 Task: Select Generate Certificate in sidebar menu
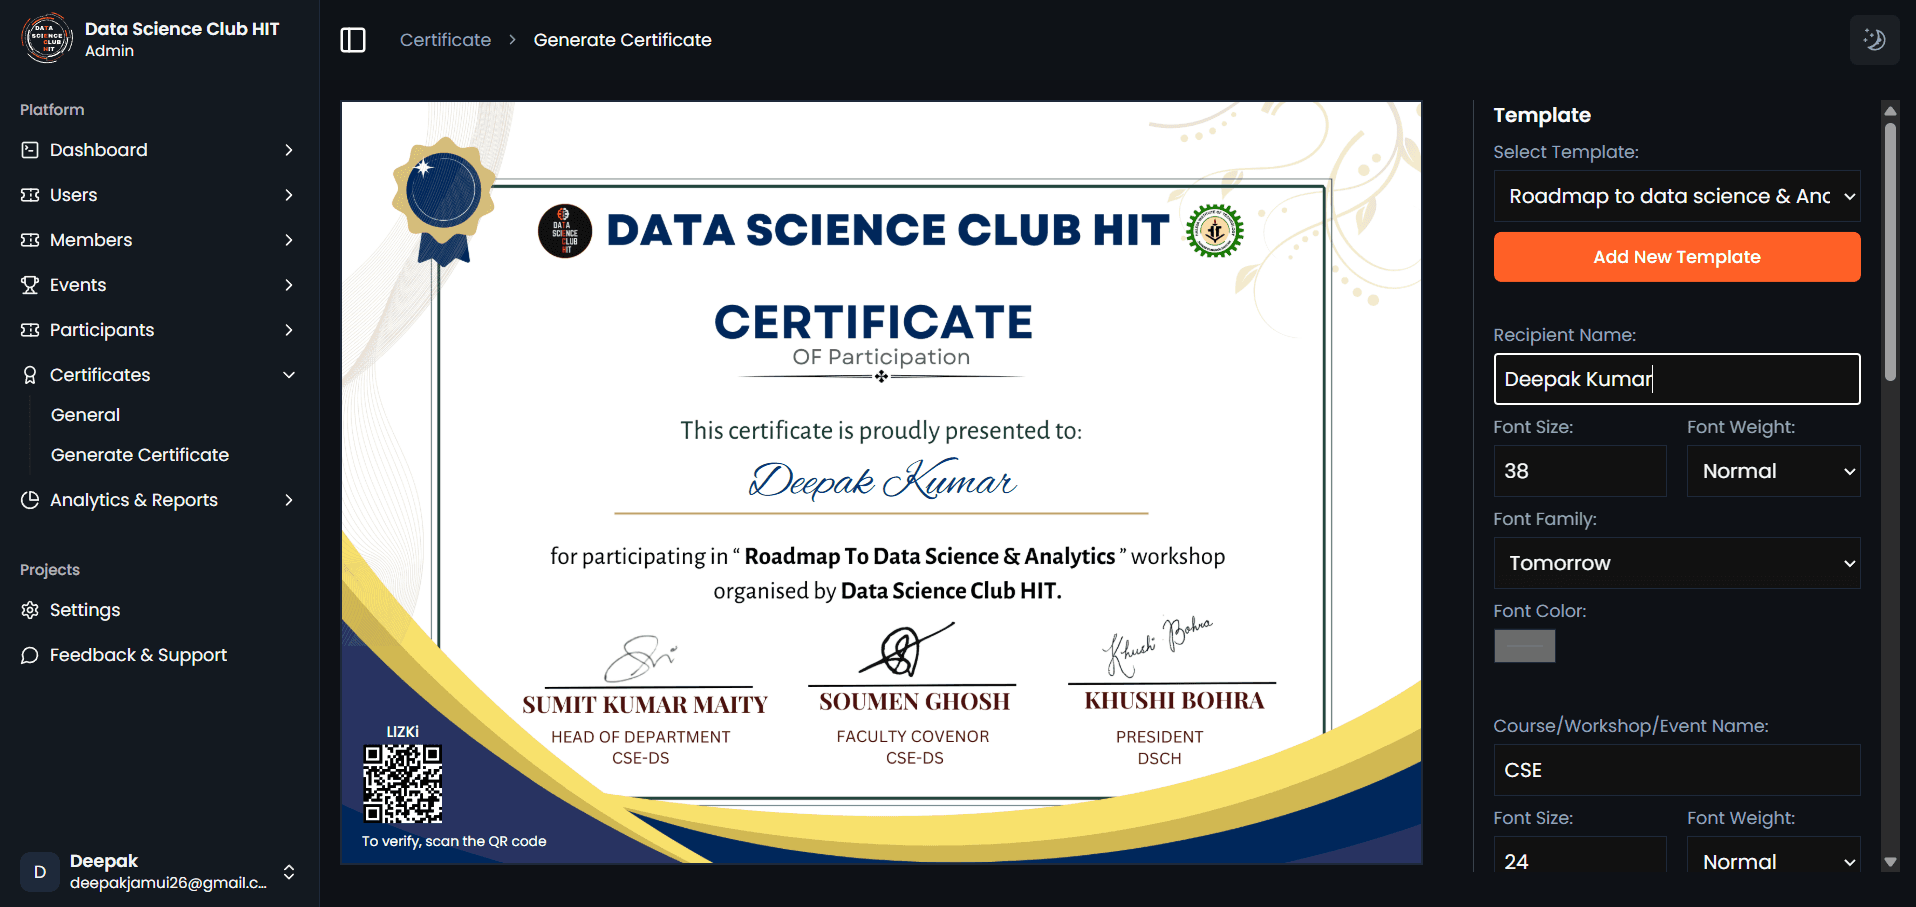139,454
